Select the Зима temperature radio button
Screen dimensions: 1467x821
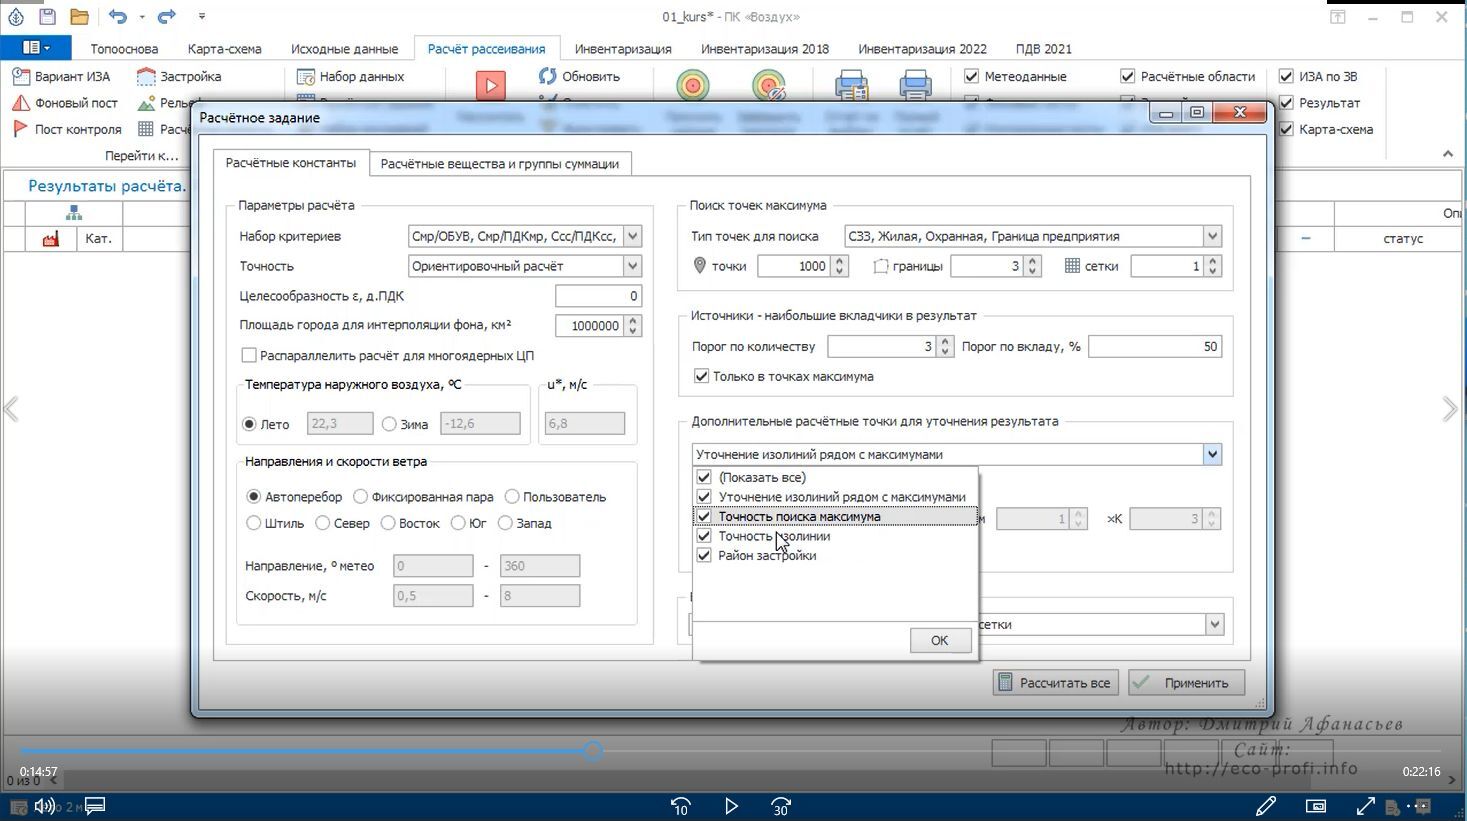(389, 424)
